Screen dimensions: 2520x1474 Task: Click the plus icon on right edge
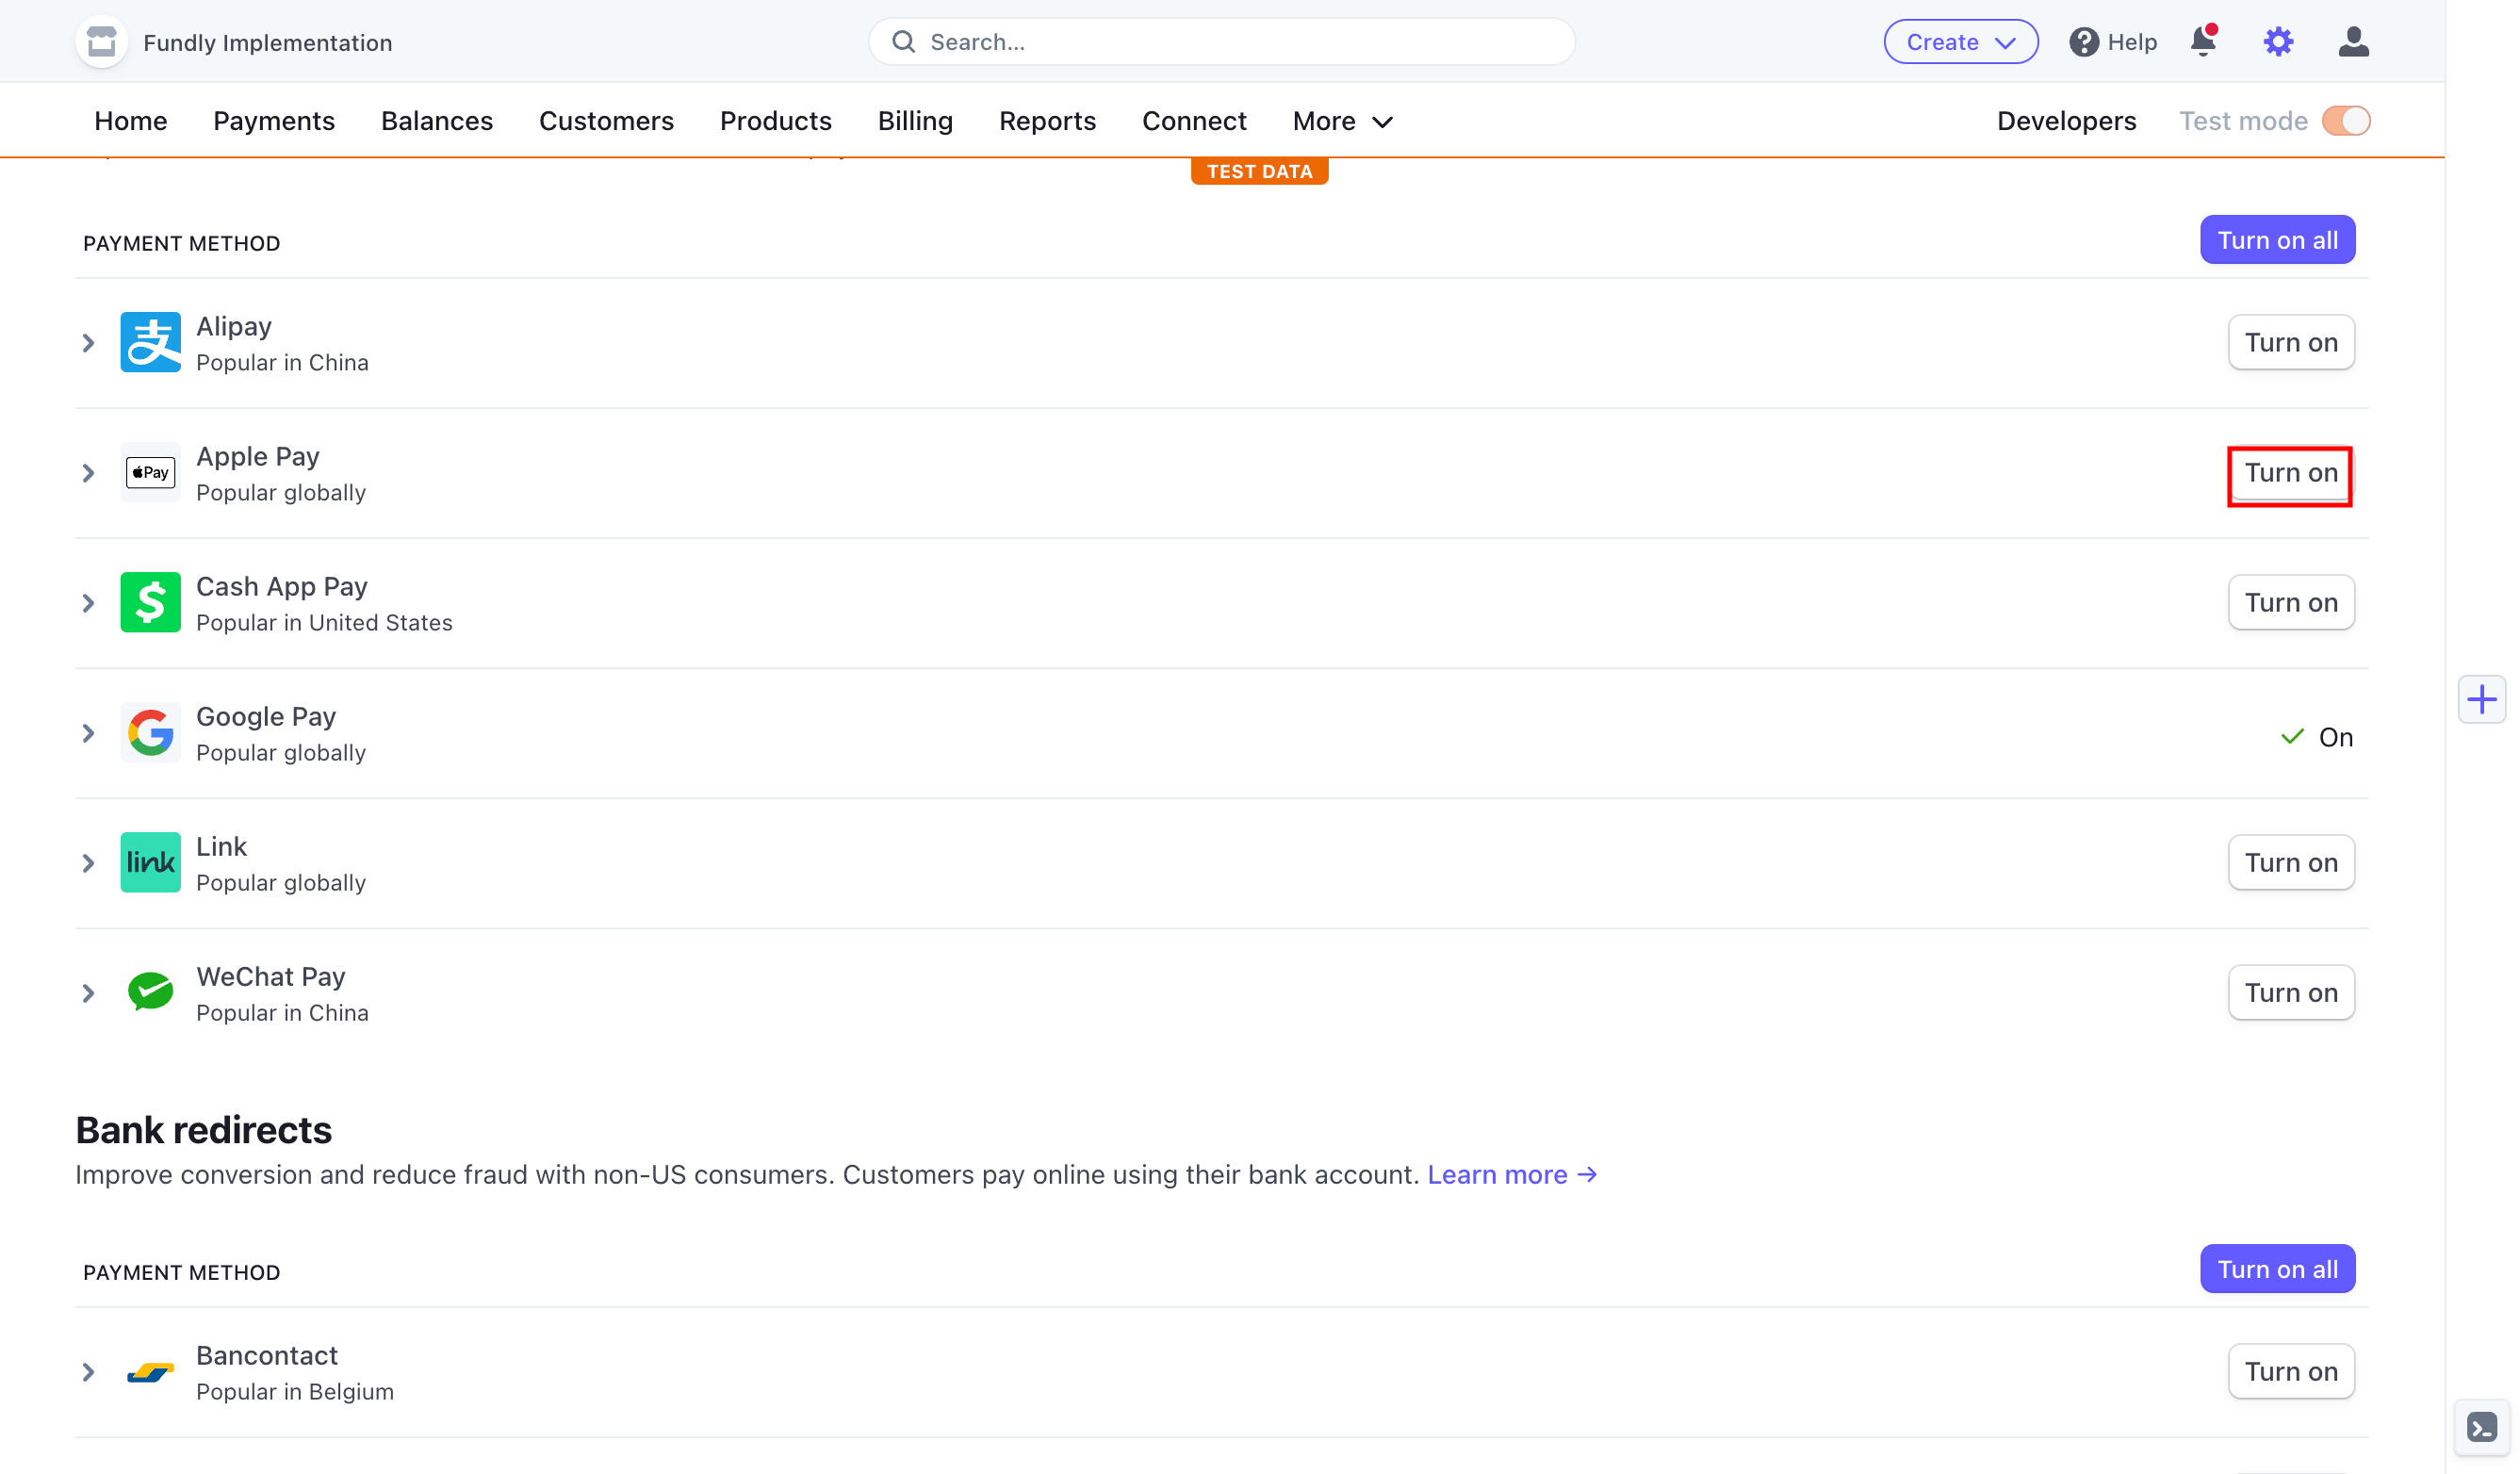(x=2481, y=699)
